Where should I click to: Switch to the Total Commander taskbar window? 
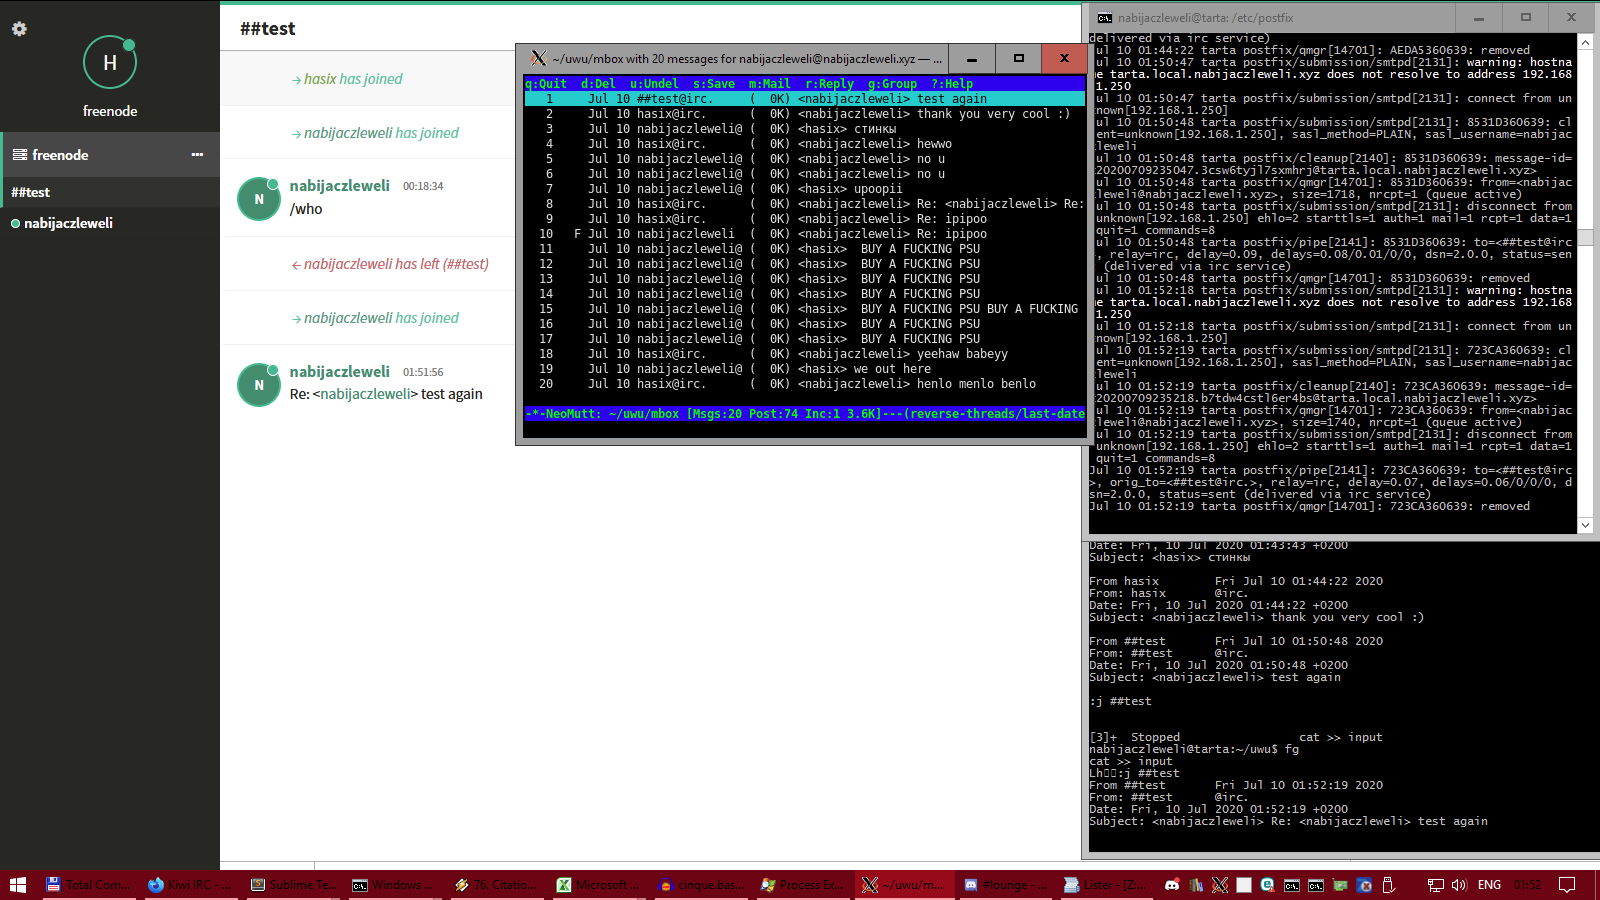[88, 885]
